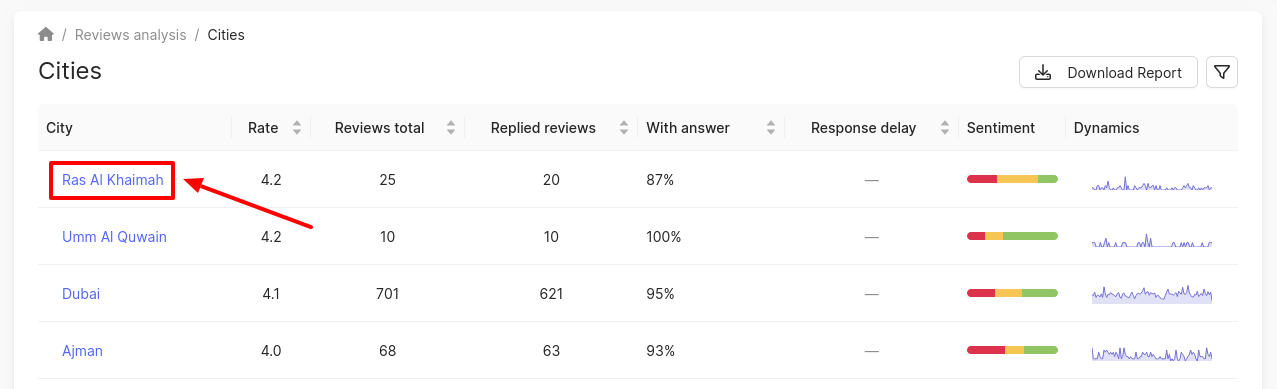Click the Sentiment column header
The image size is (1277, 389).
click(x=1001, y=128)
